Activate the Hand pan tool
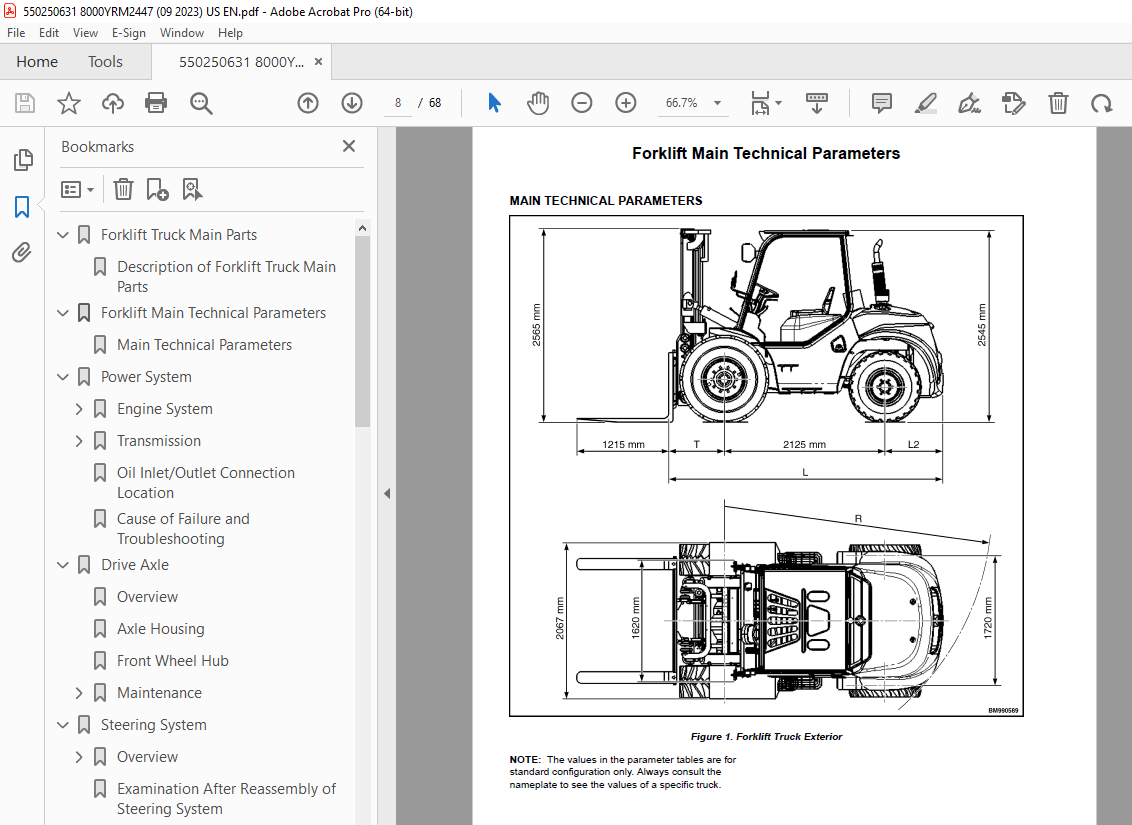 coord(538,103)
